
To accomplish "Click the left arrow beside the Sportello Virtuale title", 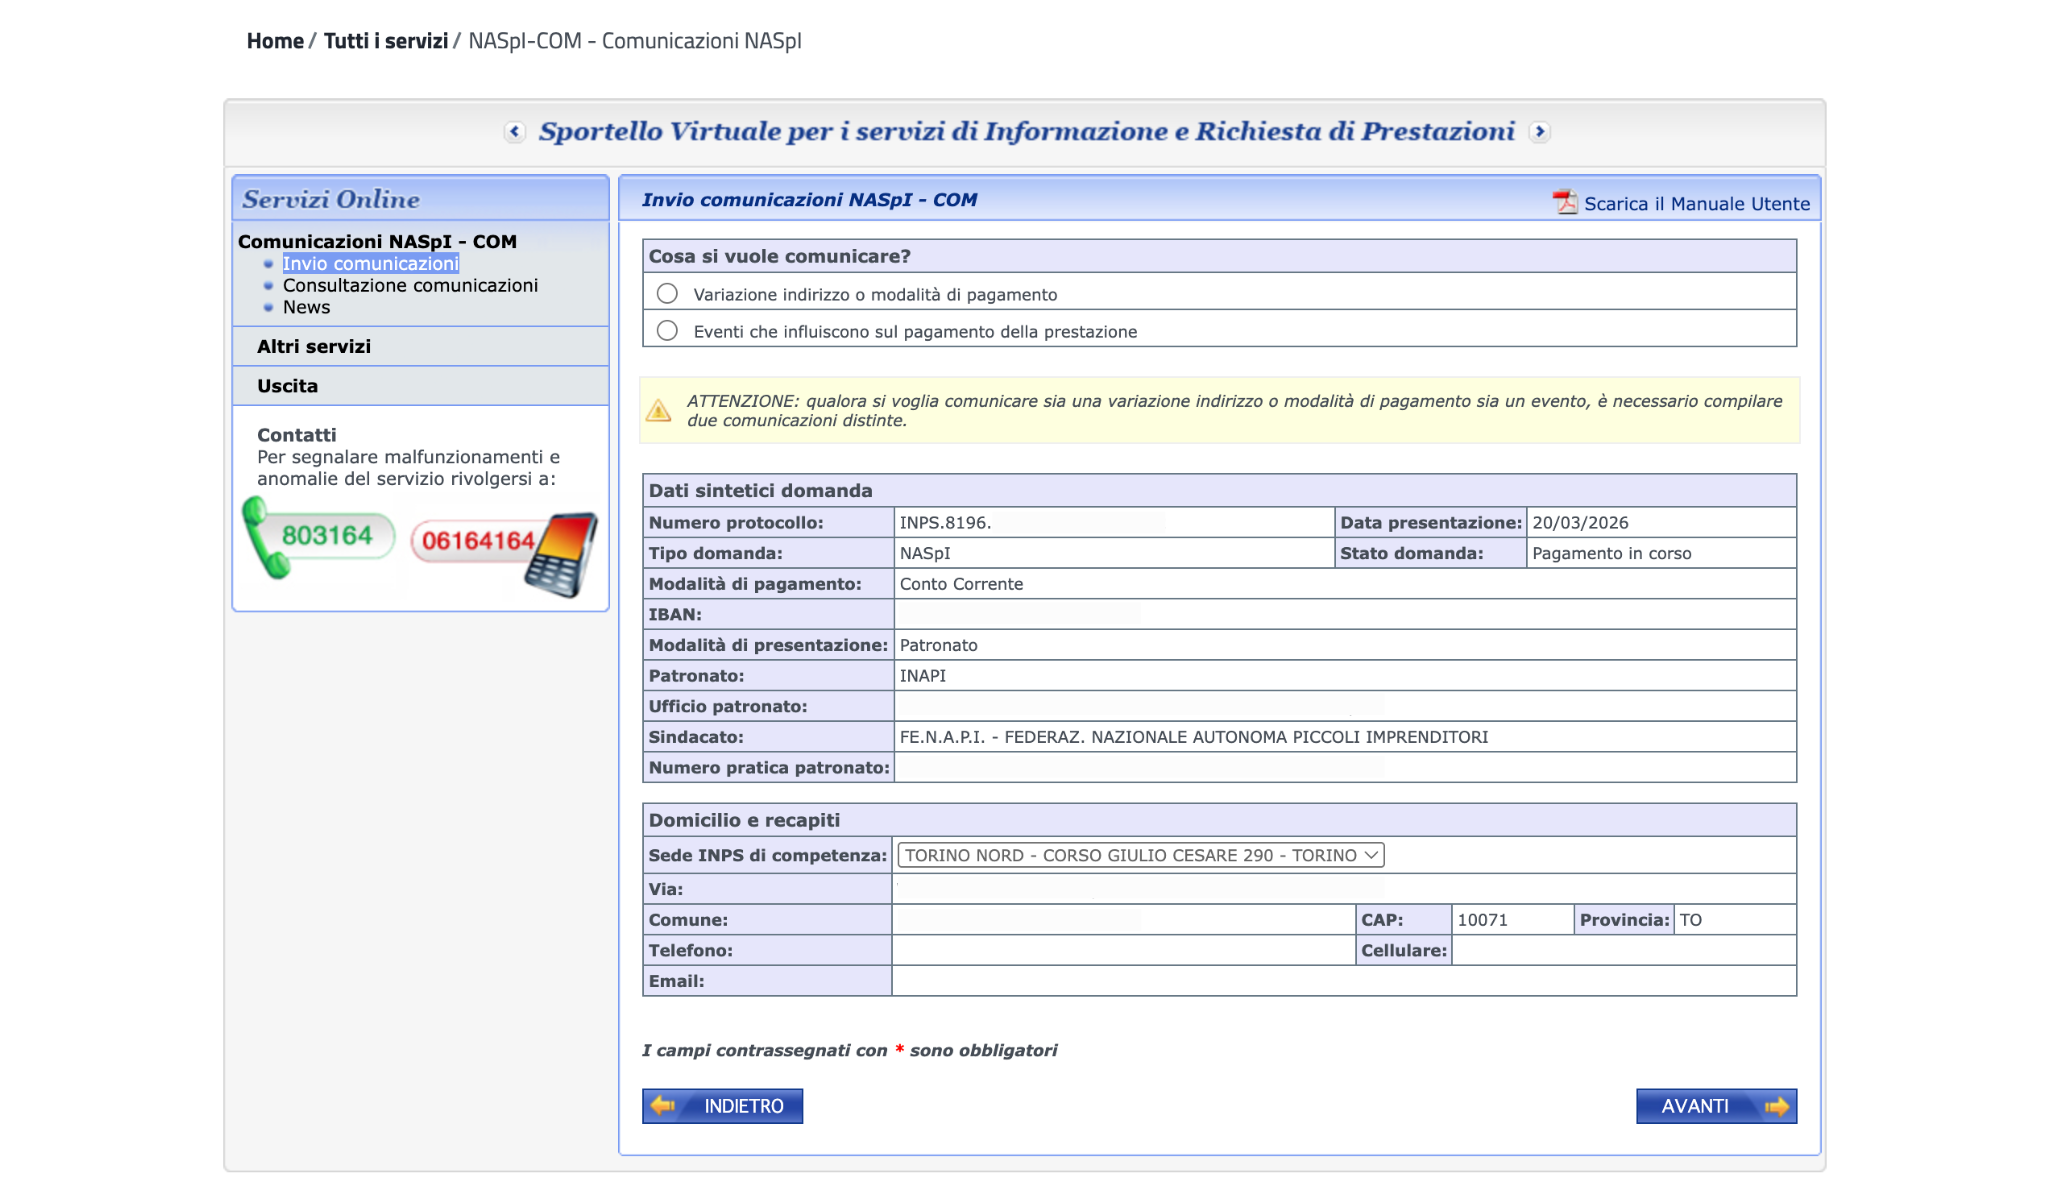I will pyautogui.click(x=514, y=132).
